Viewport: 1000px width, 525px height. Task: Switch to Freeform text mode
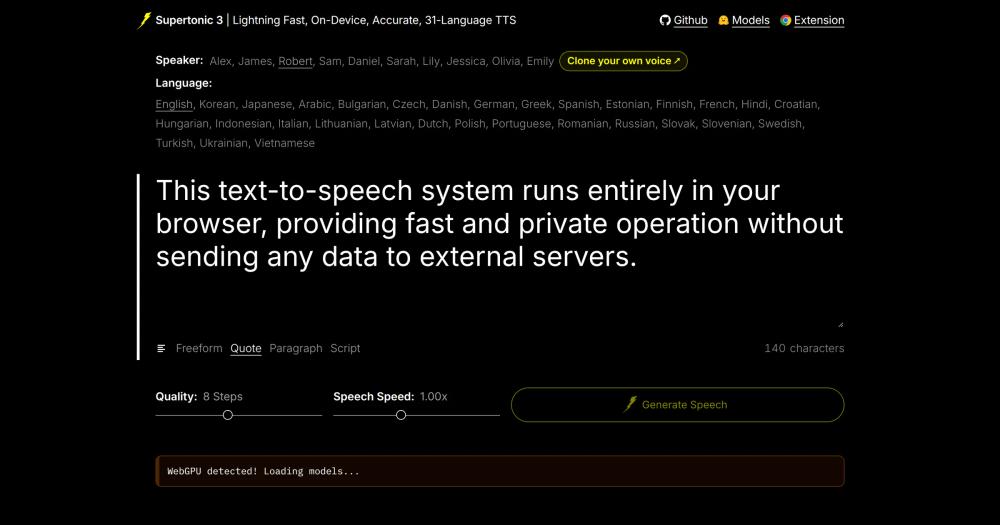pos(199,348)
